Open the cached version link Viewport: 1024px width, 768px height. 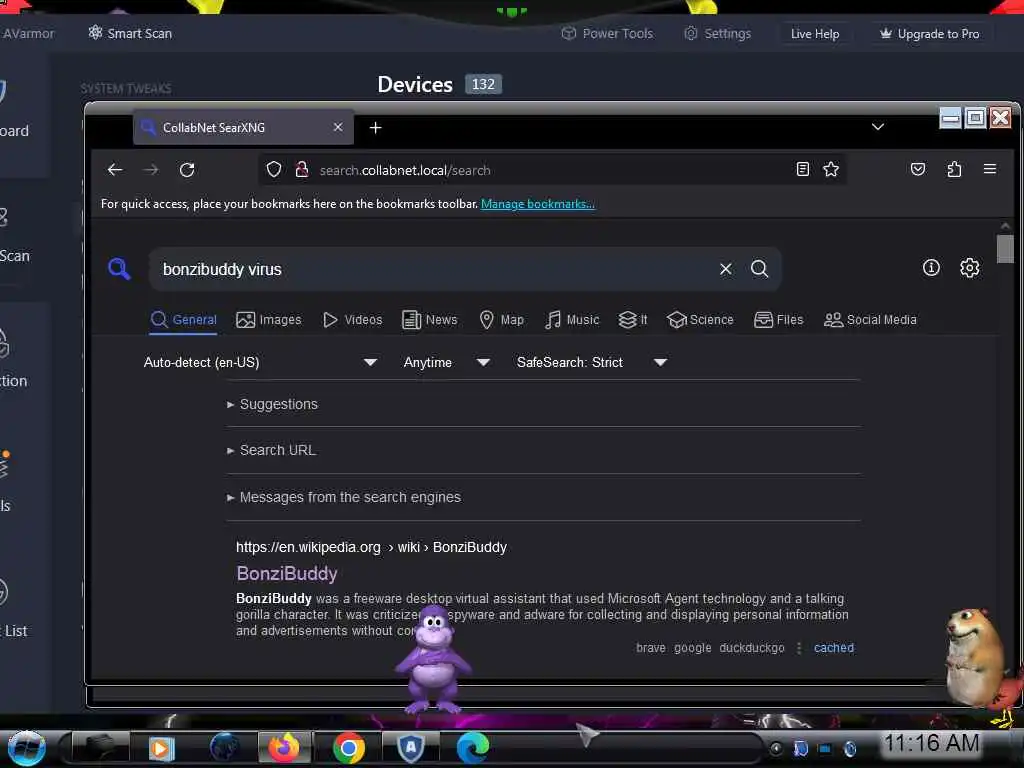click(x=833, y=648)
